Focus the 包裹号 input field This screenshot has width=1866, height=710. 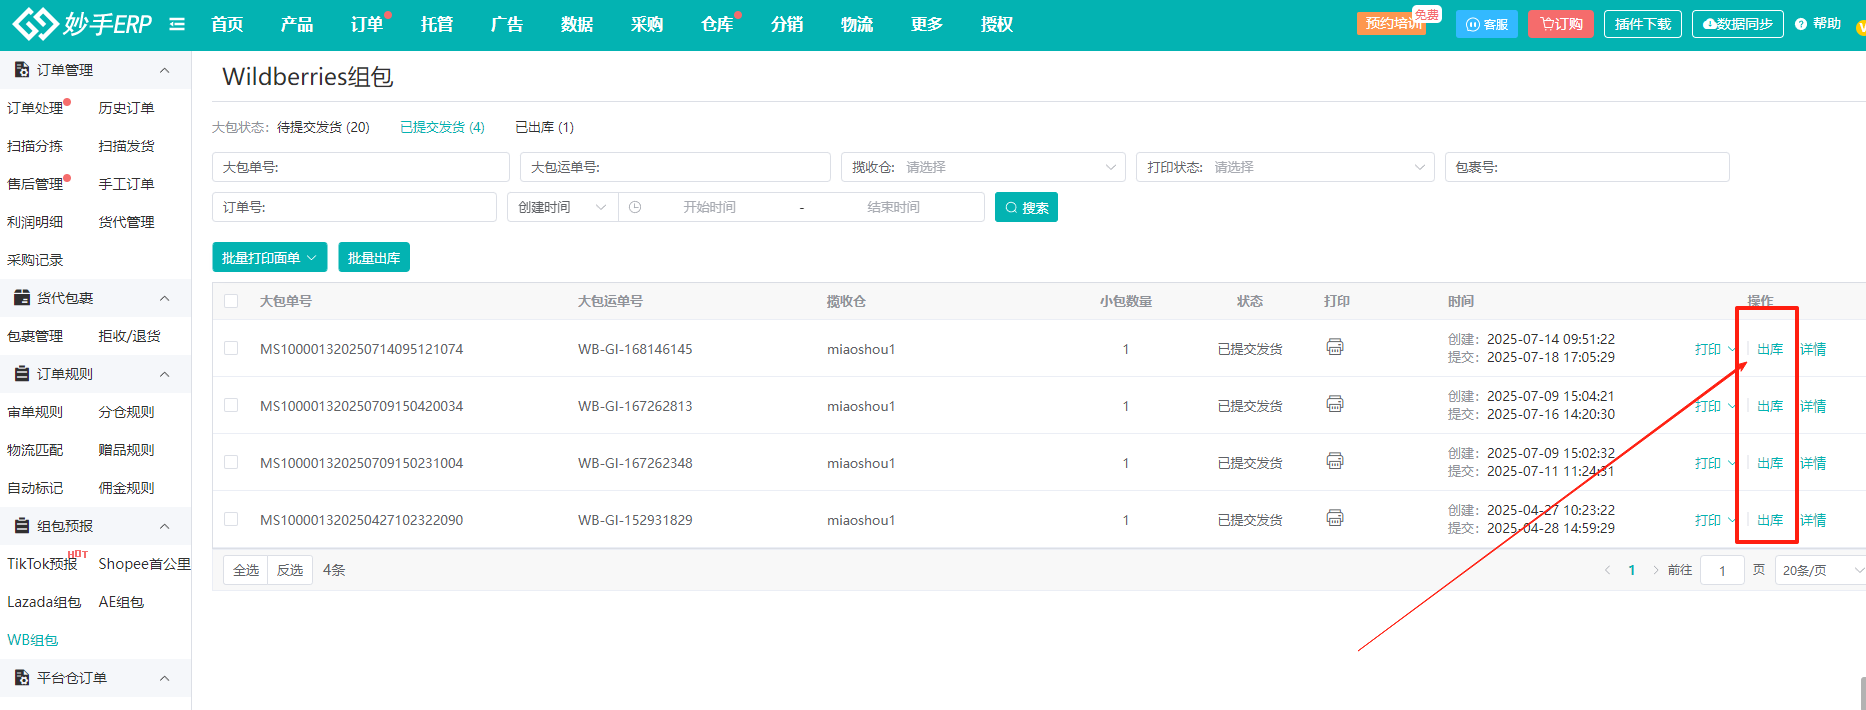(1587, 167)
